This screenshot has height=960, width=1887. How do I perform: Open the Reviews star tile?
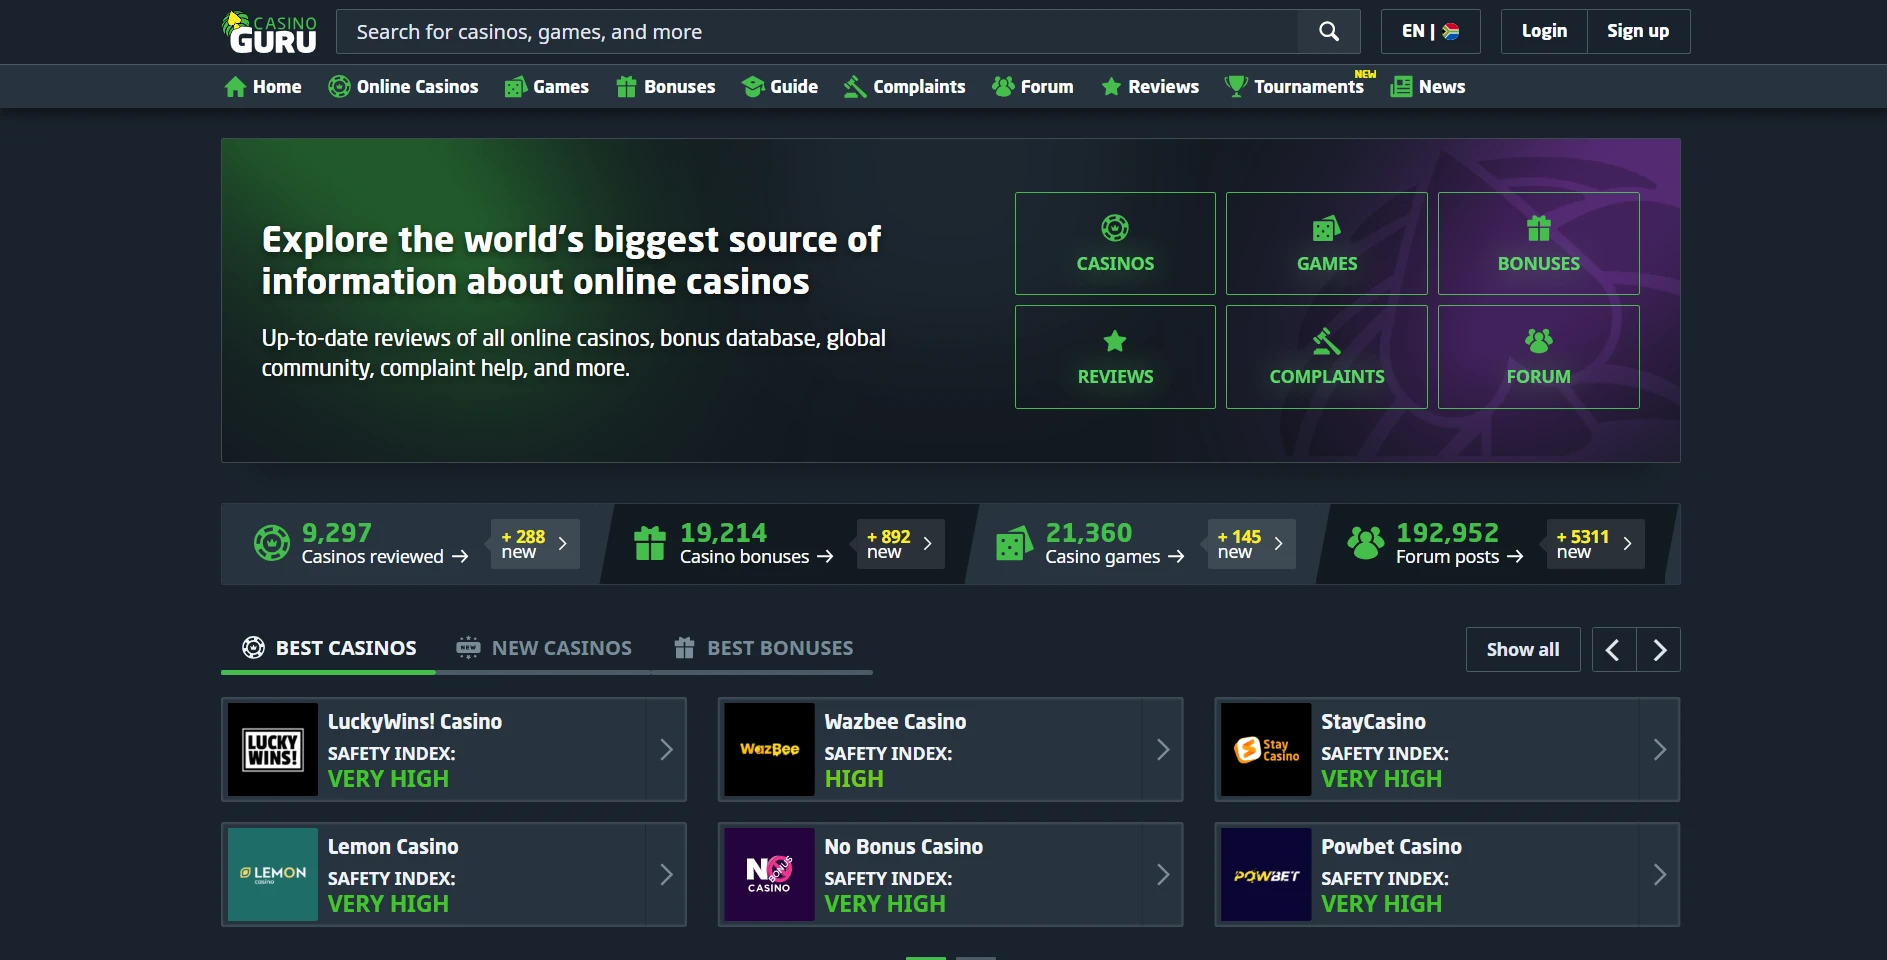click(1114, 357)
